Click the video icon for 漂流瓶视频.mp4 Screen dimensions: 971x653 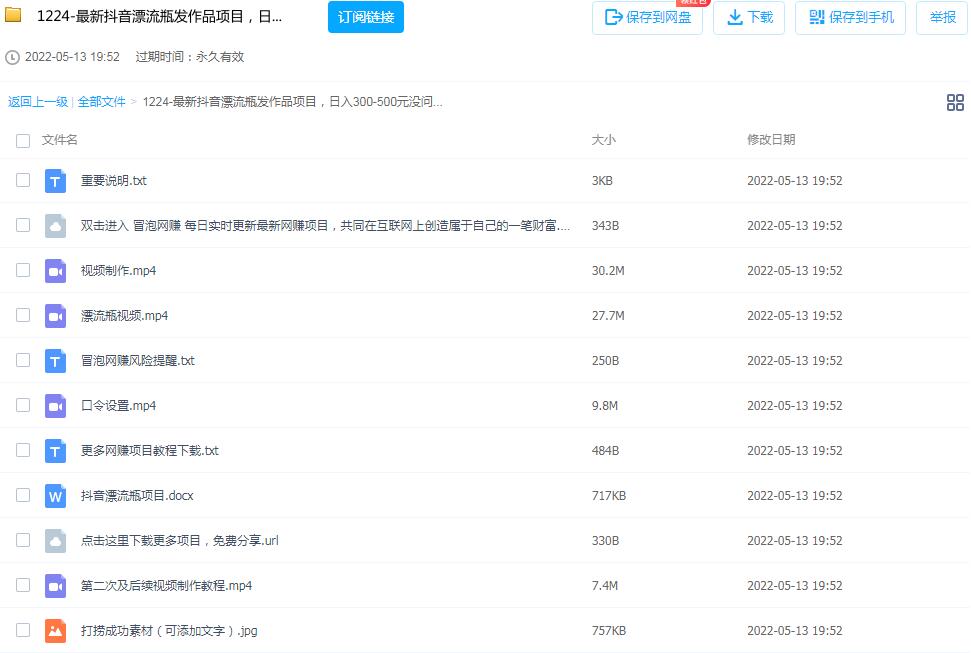pos(55,316)
